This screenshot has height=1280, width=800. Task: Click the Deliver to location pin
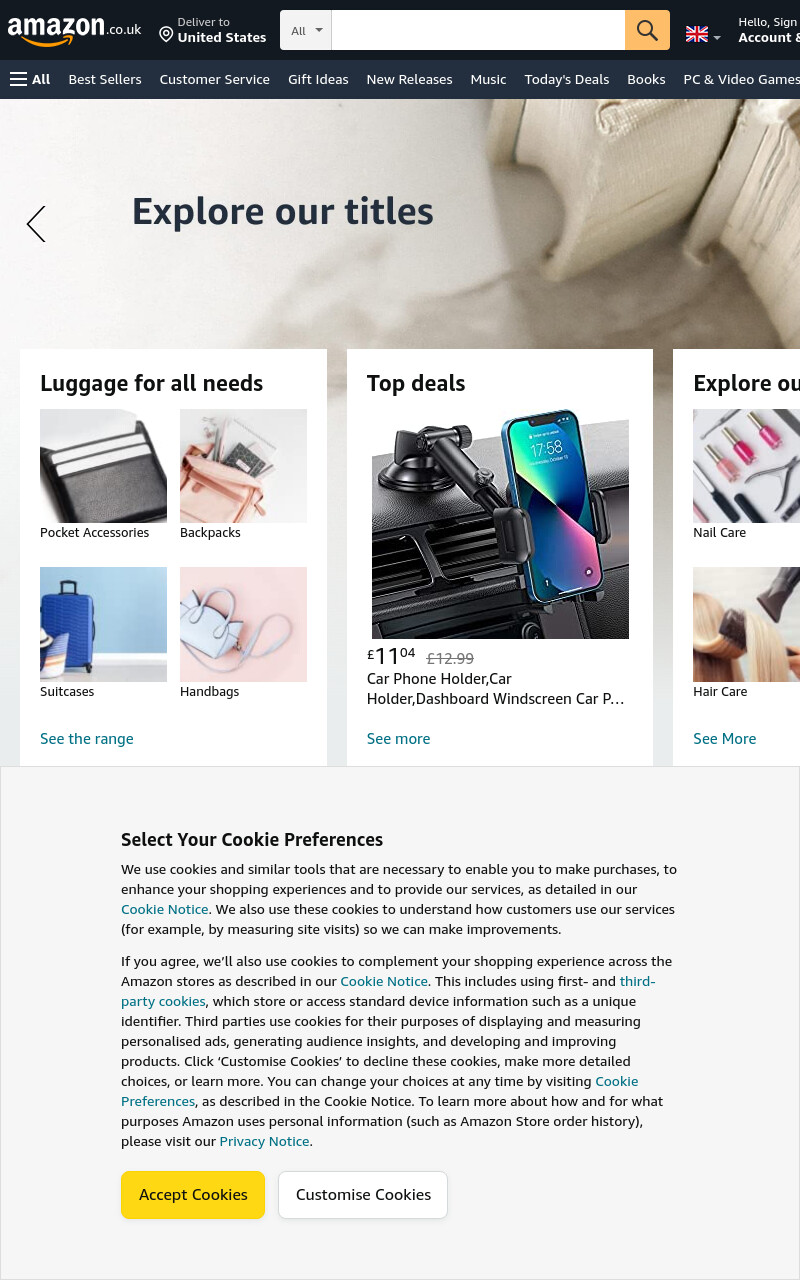coord(166,35)
